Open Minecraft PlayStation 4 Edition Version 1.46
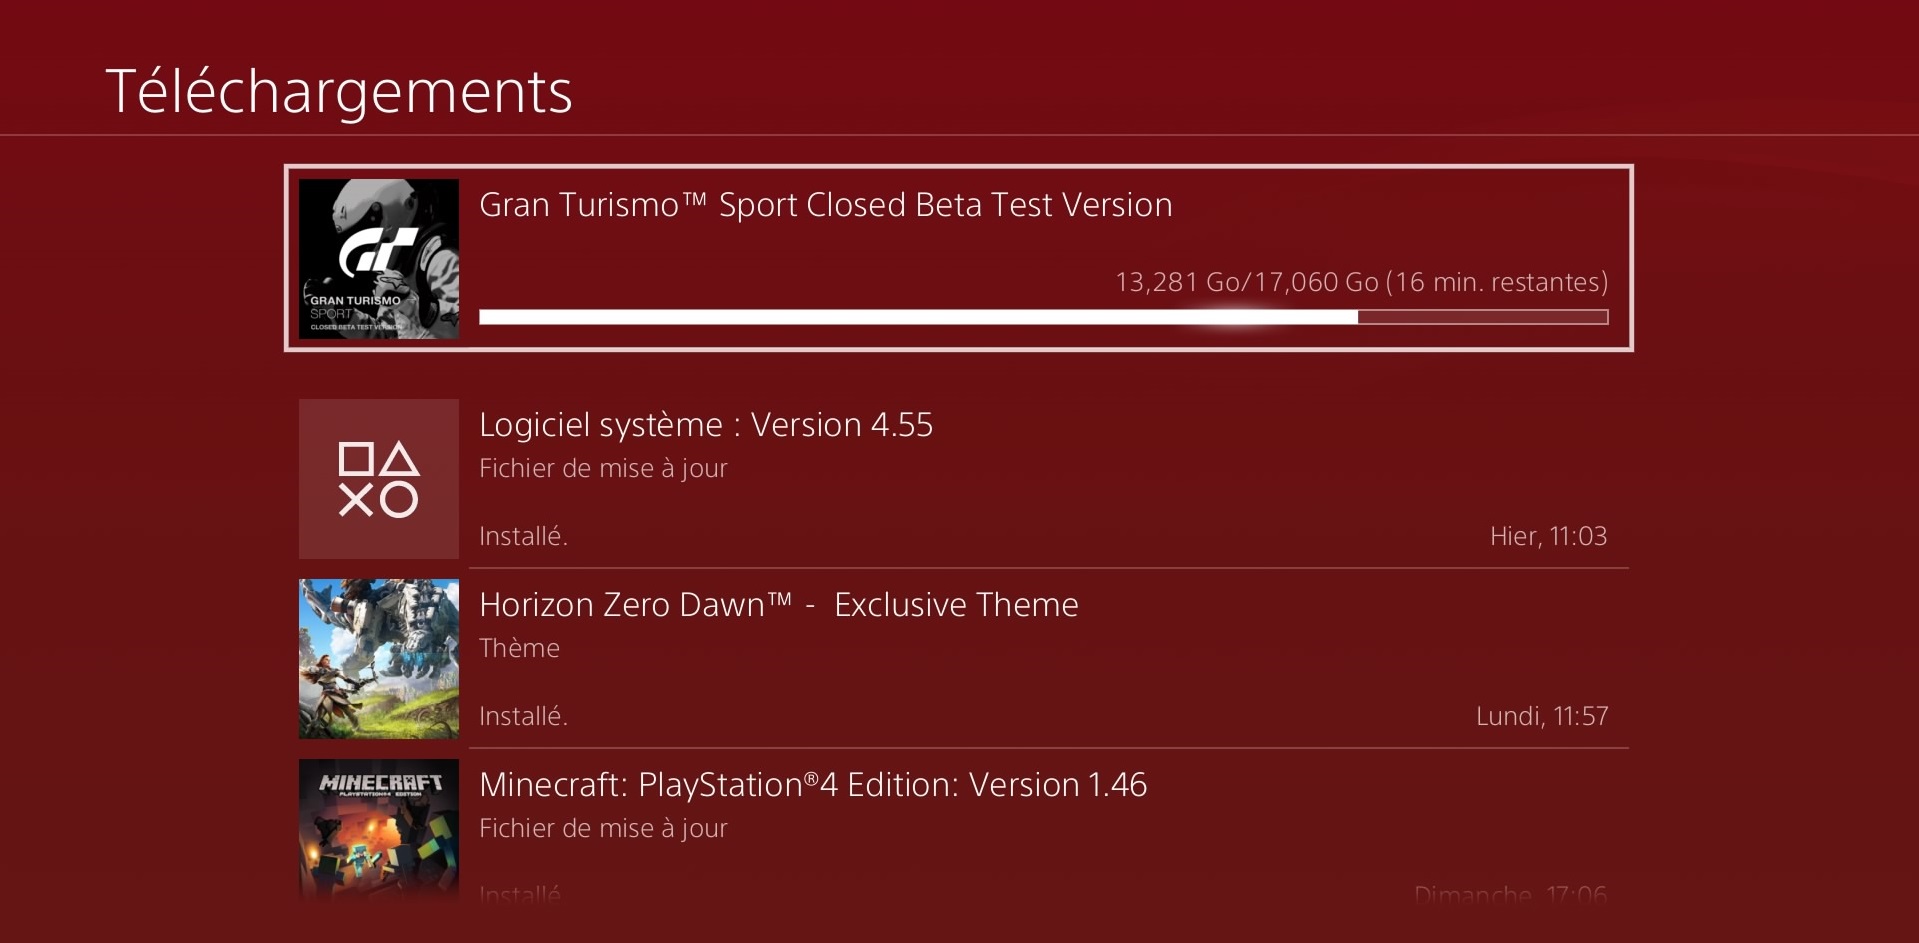 [812, 785]
